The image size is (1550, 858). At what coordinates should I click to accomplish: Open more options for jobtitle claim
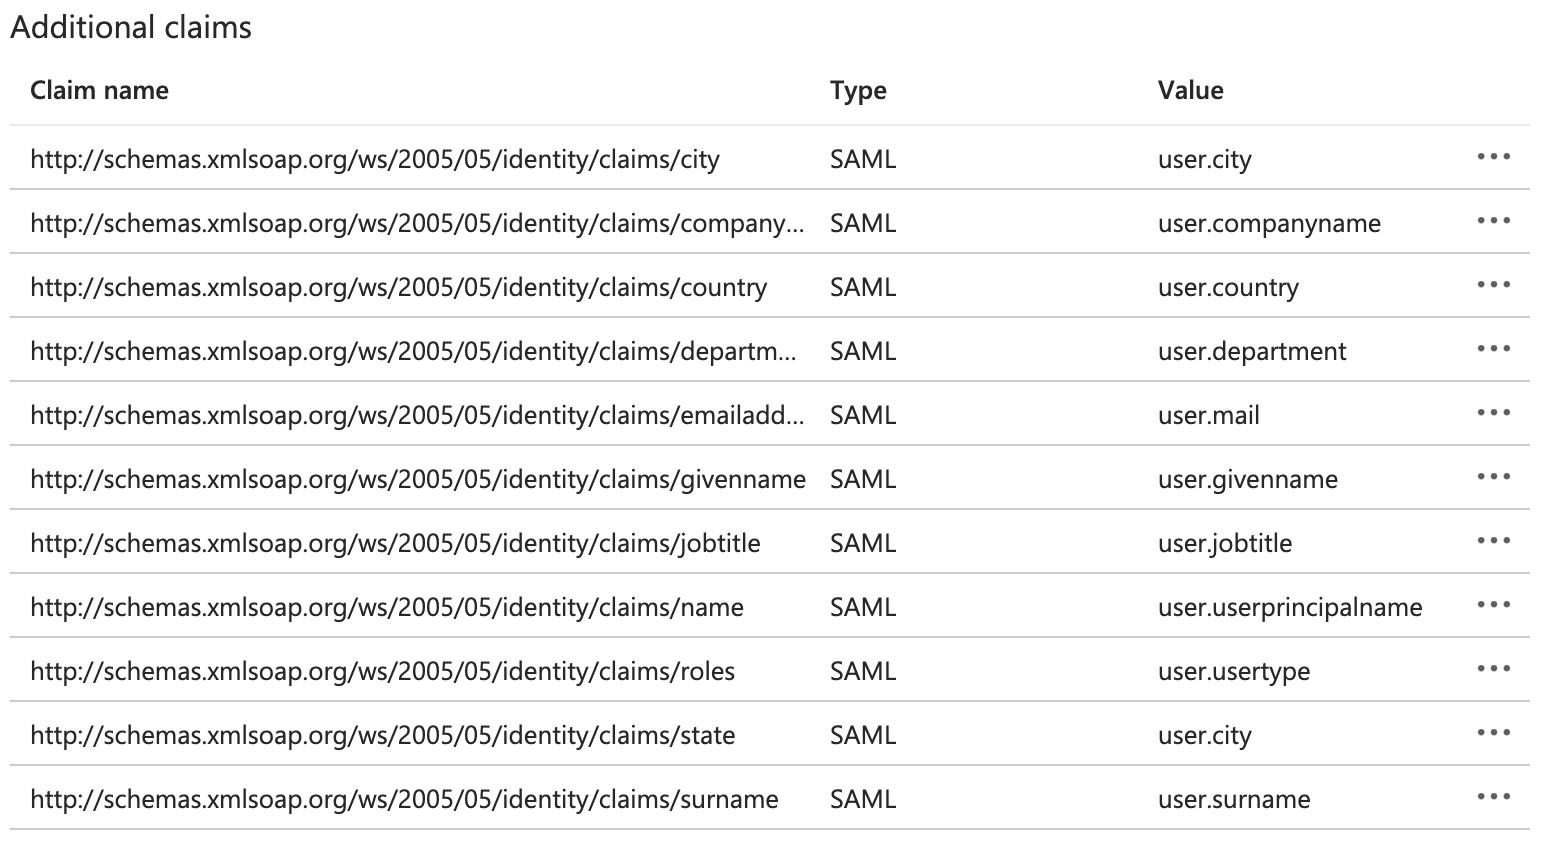[1493, 541]
